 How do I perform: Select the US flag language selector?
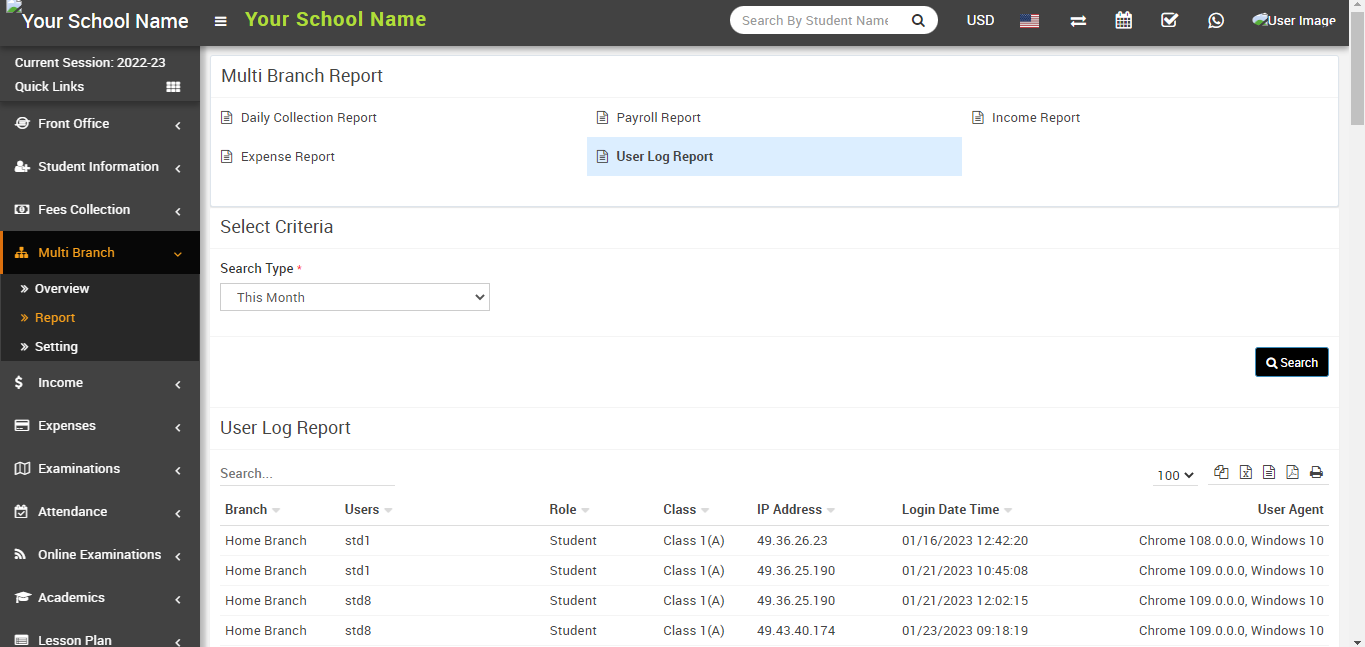click(1029, 20)
